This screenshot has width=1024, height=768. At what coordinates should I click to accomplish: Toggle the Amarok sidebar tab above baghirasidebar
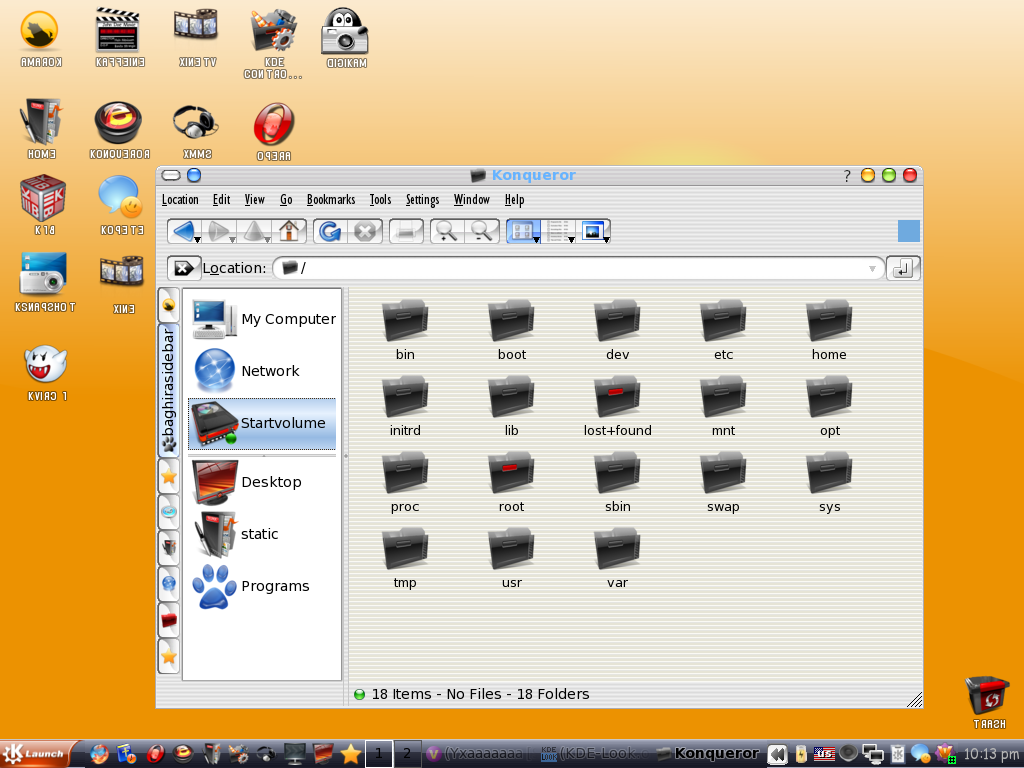point(168,306)
